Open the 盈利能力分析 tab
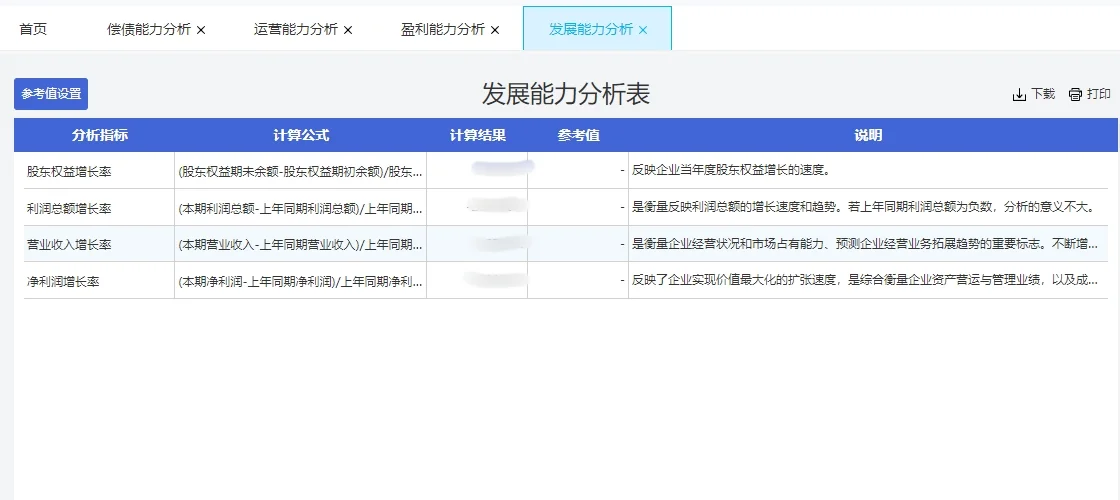 point(443,29)
